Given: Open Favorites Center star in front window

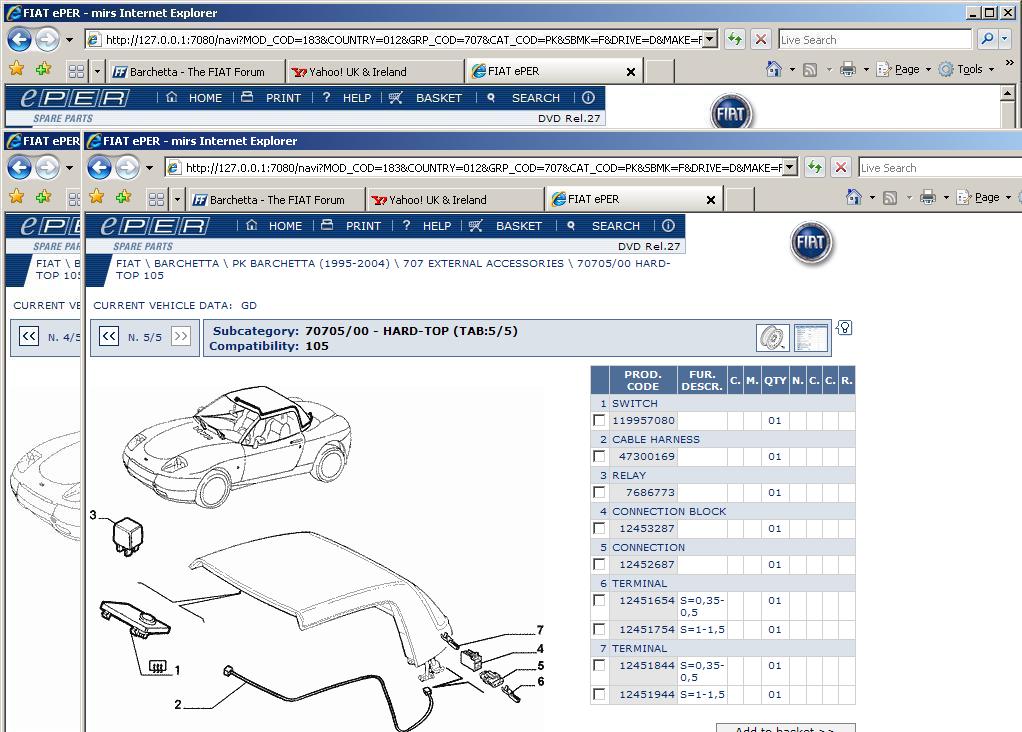Looking at the screenshot, I should (96, 196).
